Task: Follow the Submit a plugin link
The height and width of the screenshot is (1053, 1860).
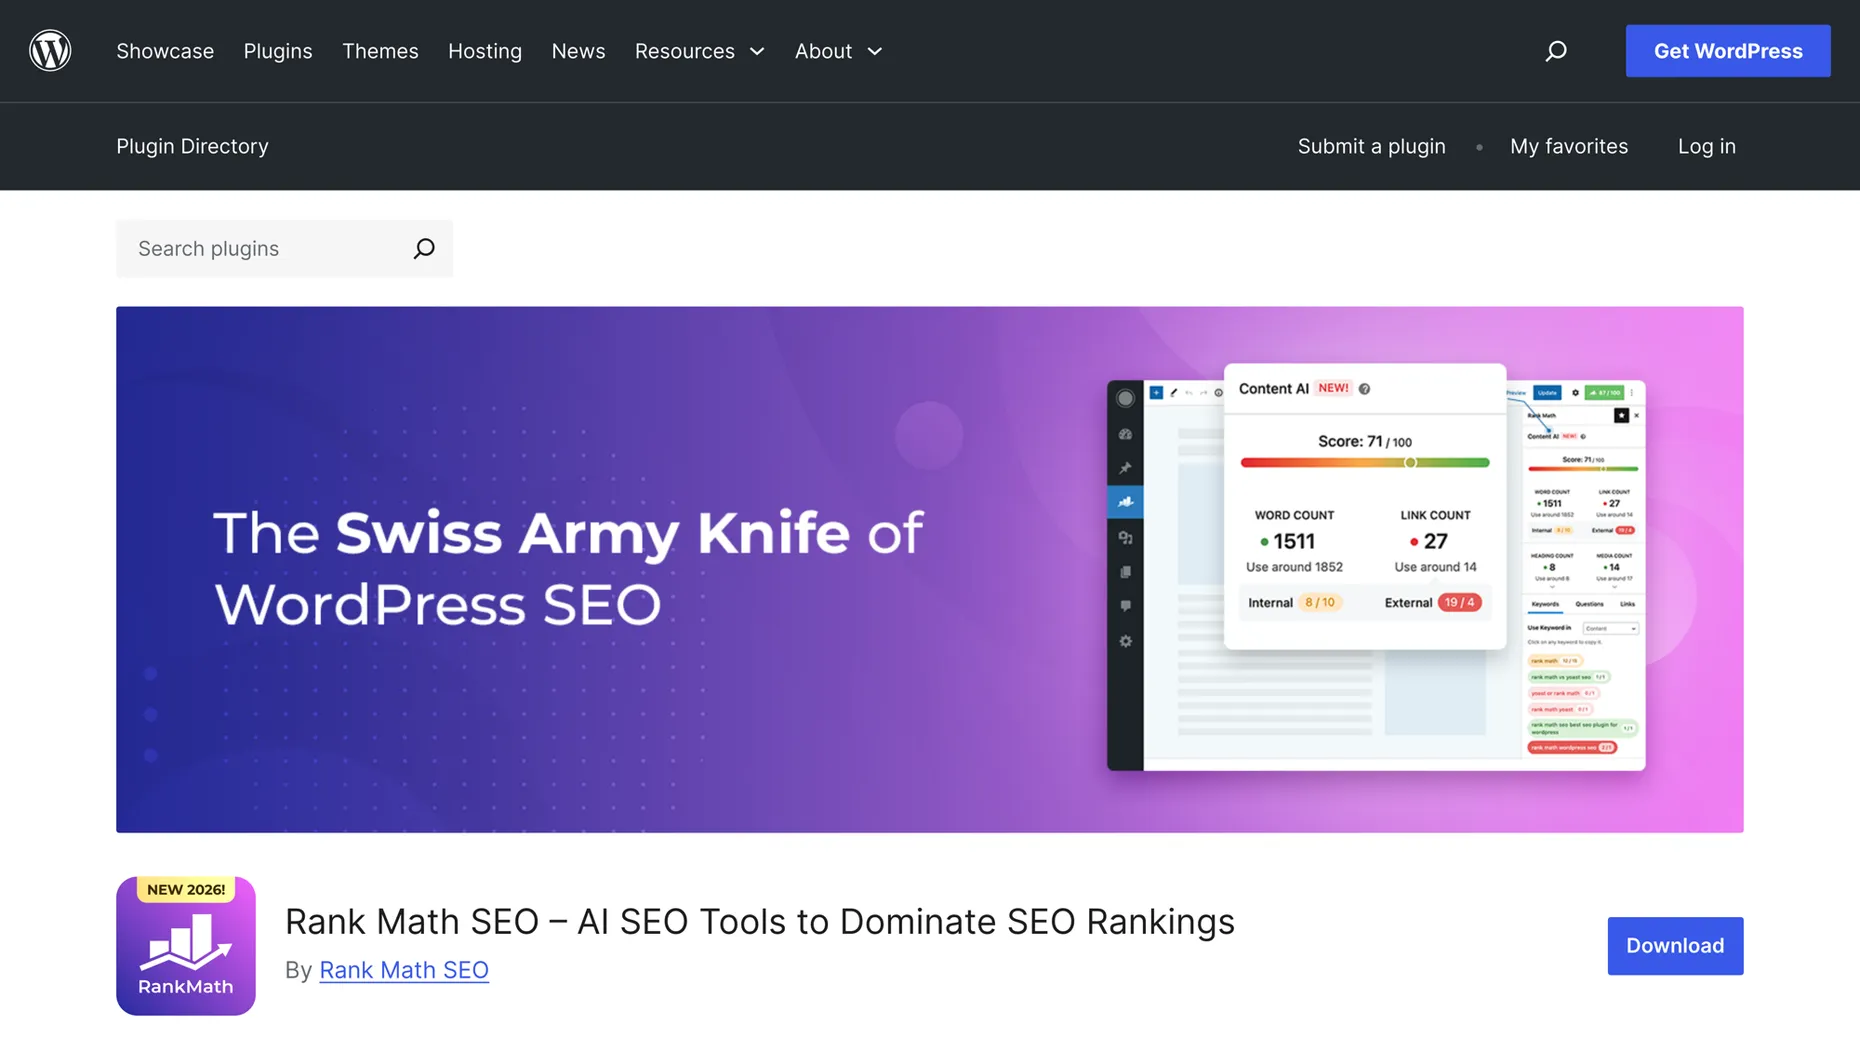Action: coord(1371,146)
